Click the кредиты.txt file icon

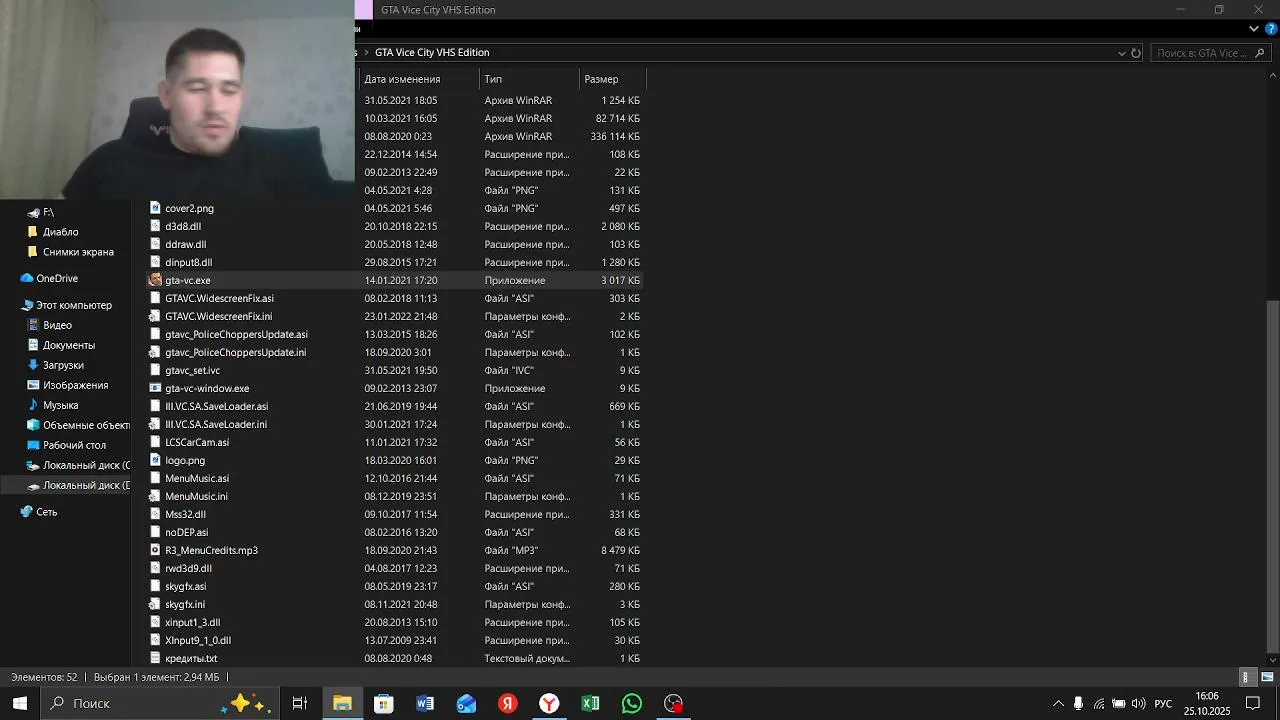coord(155,658)
